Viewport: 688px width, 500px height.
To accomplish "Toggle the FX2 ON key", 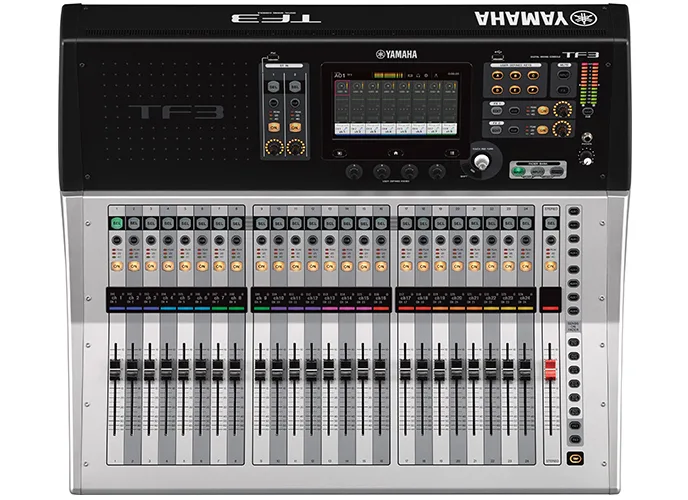I will pos(543,130).
